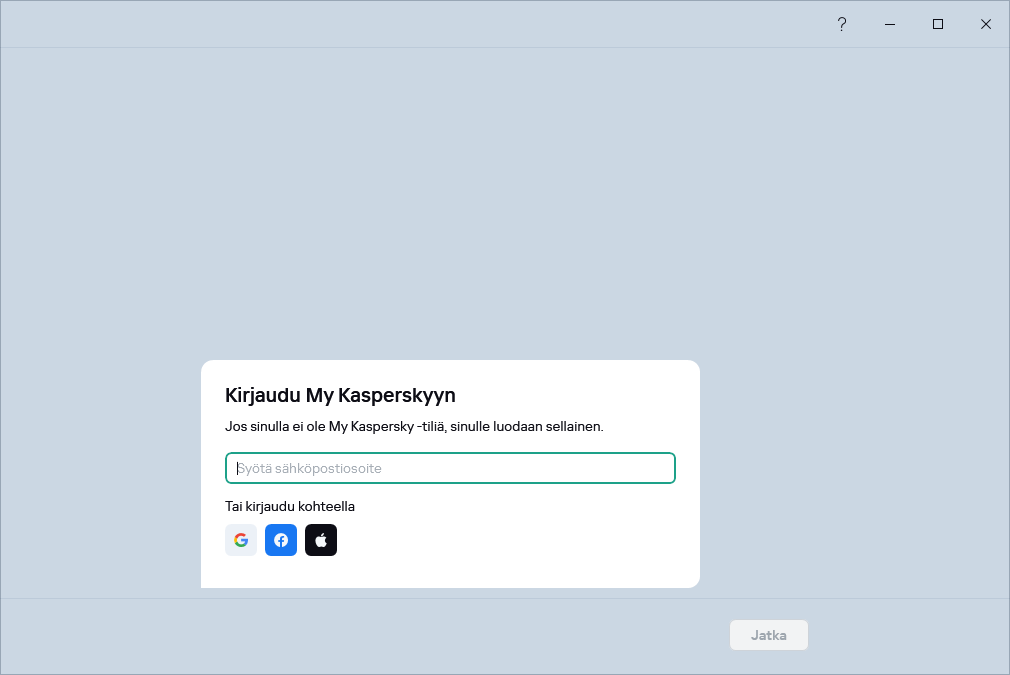Maximize the application window

(937, 23)
